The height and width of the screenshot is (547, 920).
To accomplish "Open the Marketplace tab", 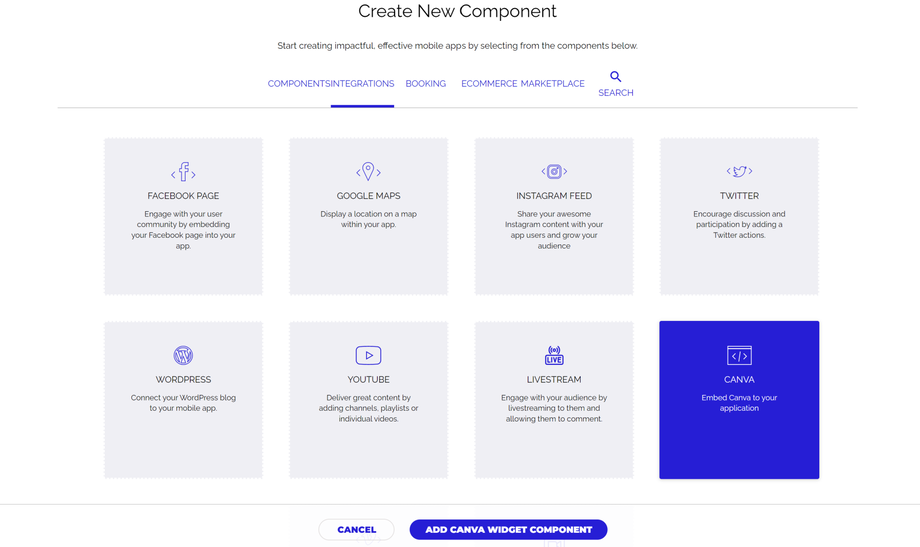I will click(x=553, y=84).
